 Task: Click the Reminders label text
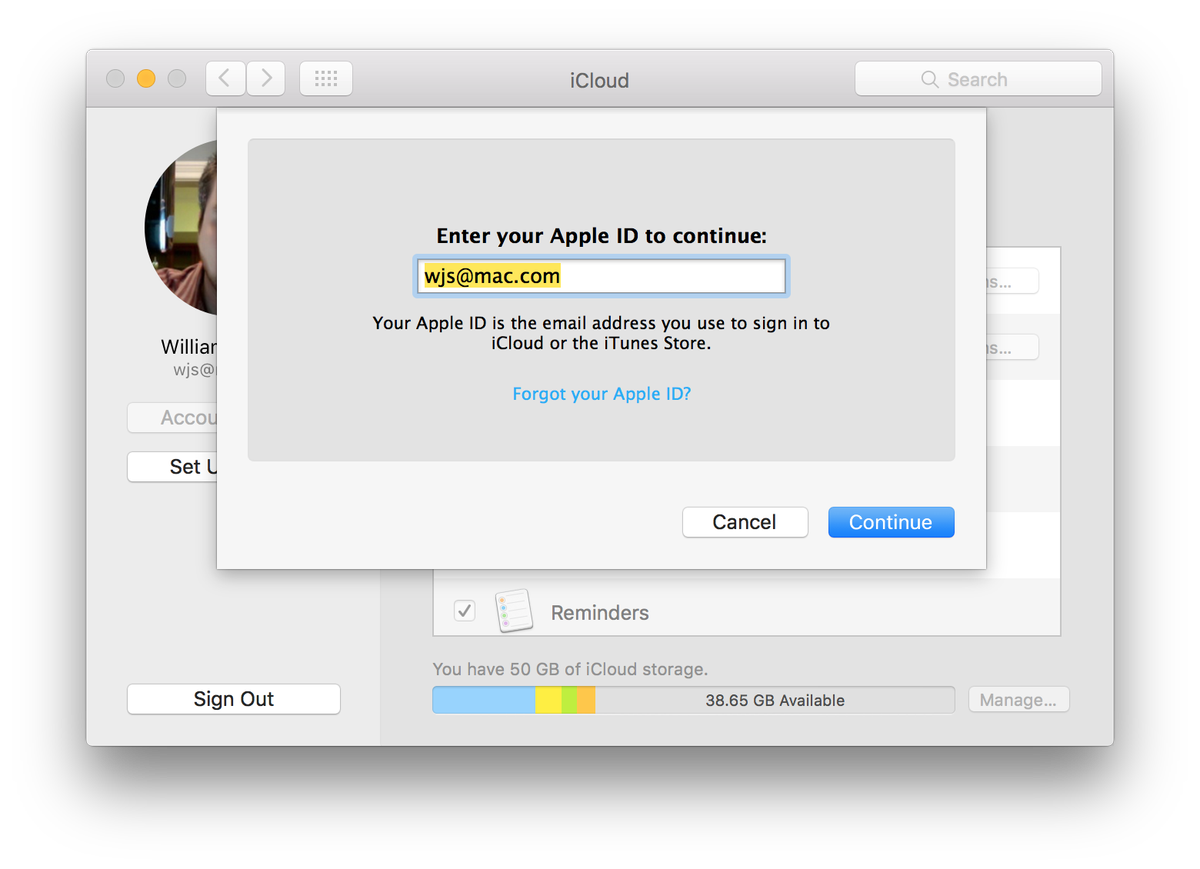600,613
